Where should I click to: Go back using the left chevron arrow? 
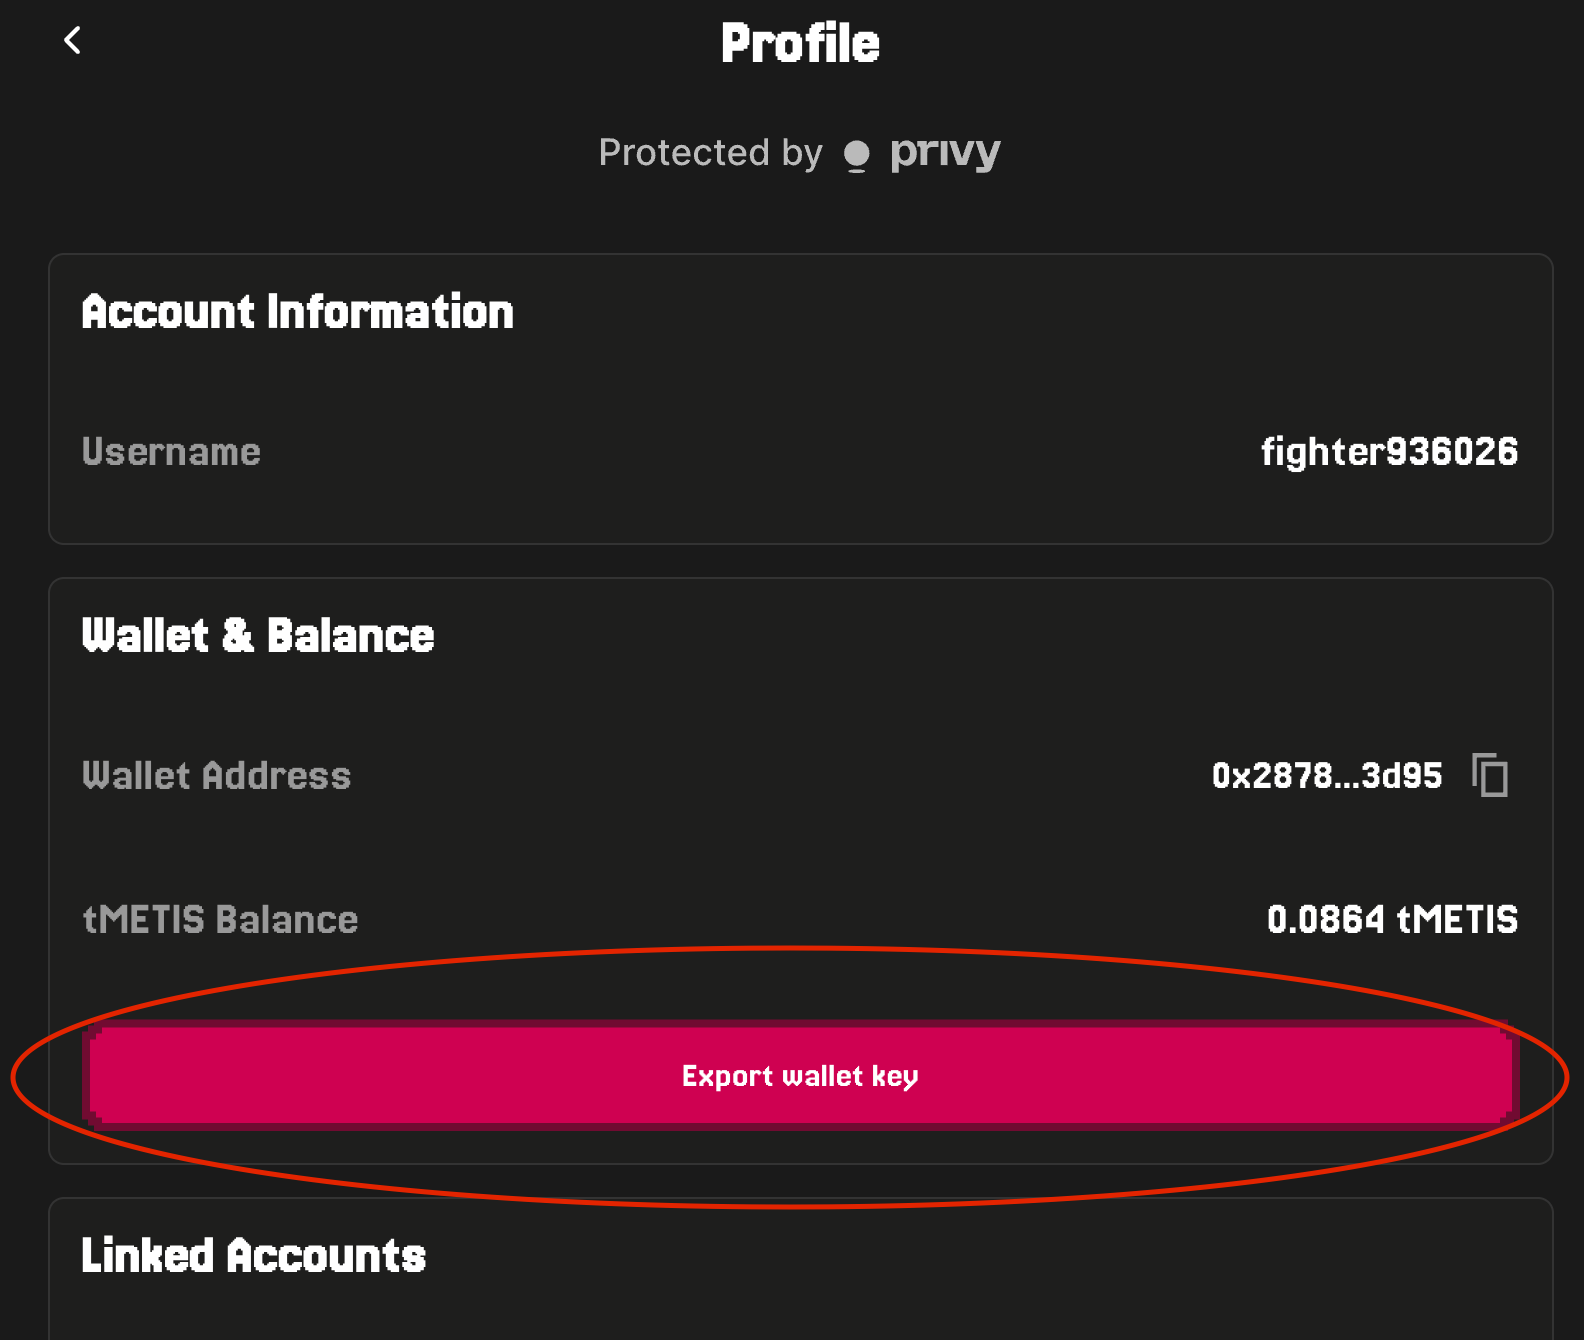coord(72,40)
